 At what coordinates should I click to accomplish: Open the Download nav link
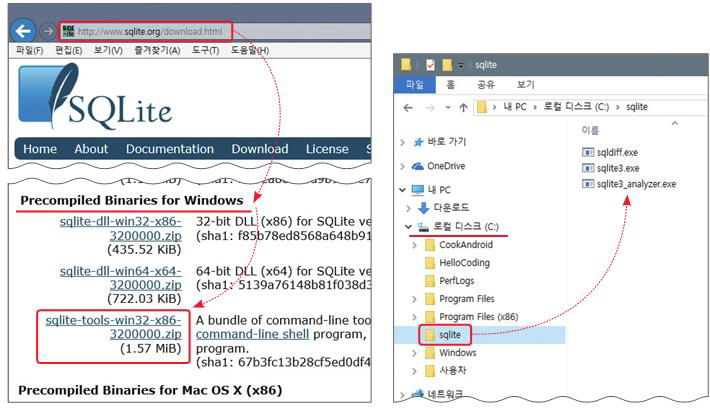(x=260, y=149)
